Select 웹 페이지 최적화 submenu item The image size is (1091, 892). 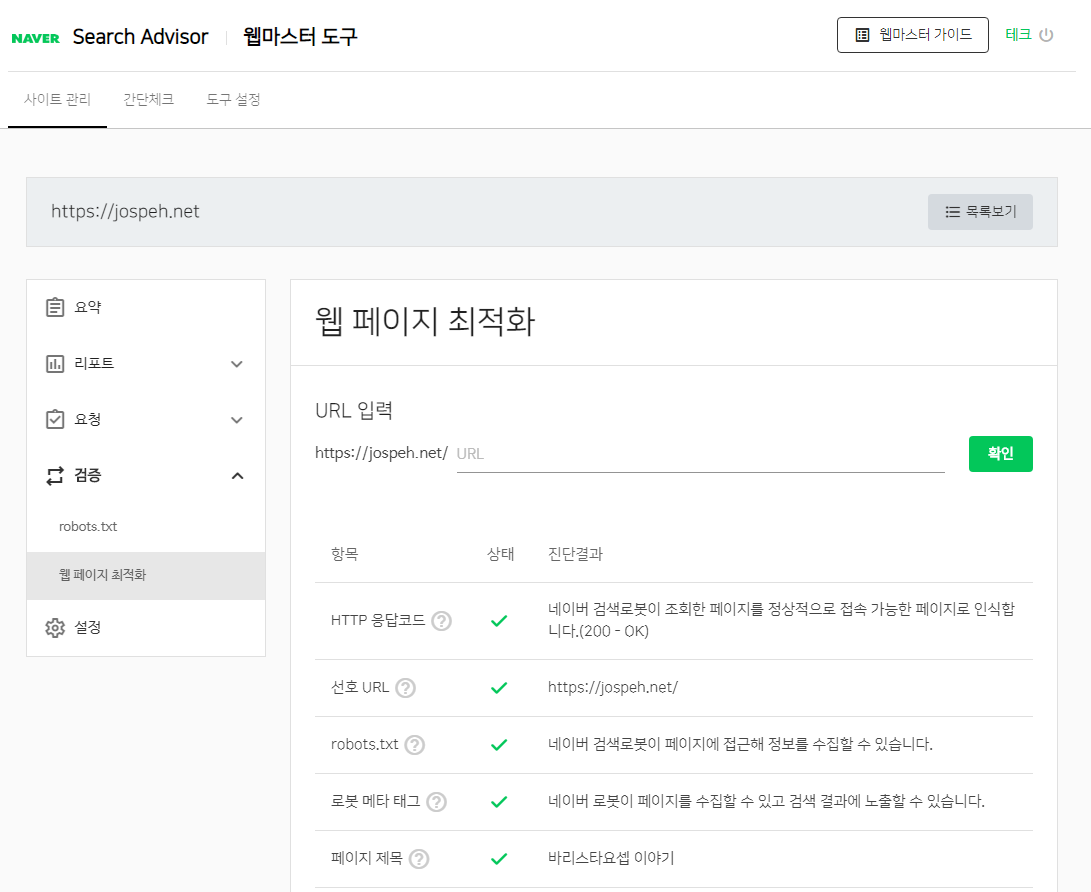point(146,575)
